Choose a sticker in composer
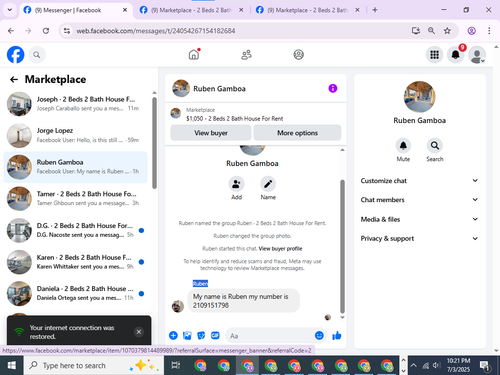Screen dimensions: 500x375 click(x=201, y=335)
